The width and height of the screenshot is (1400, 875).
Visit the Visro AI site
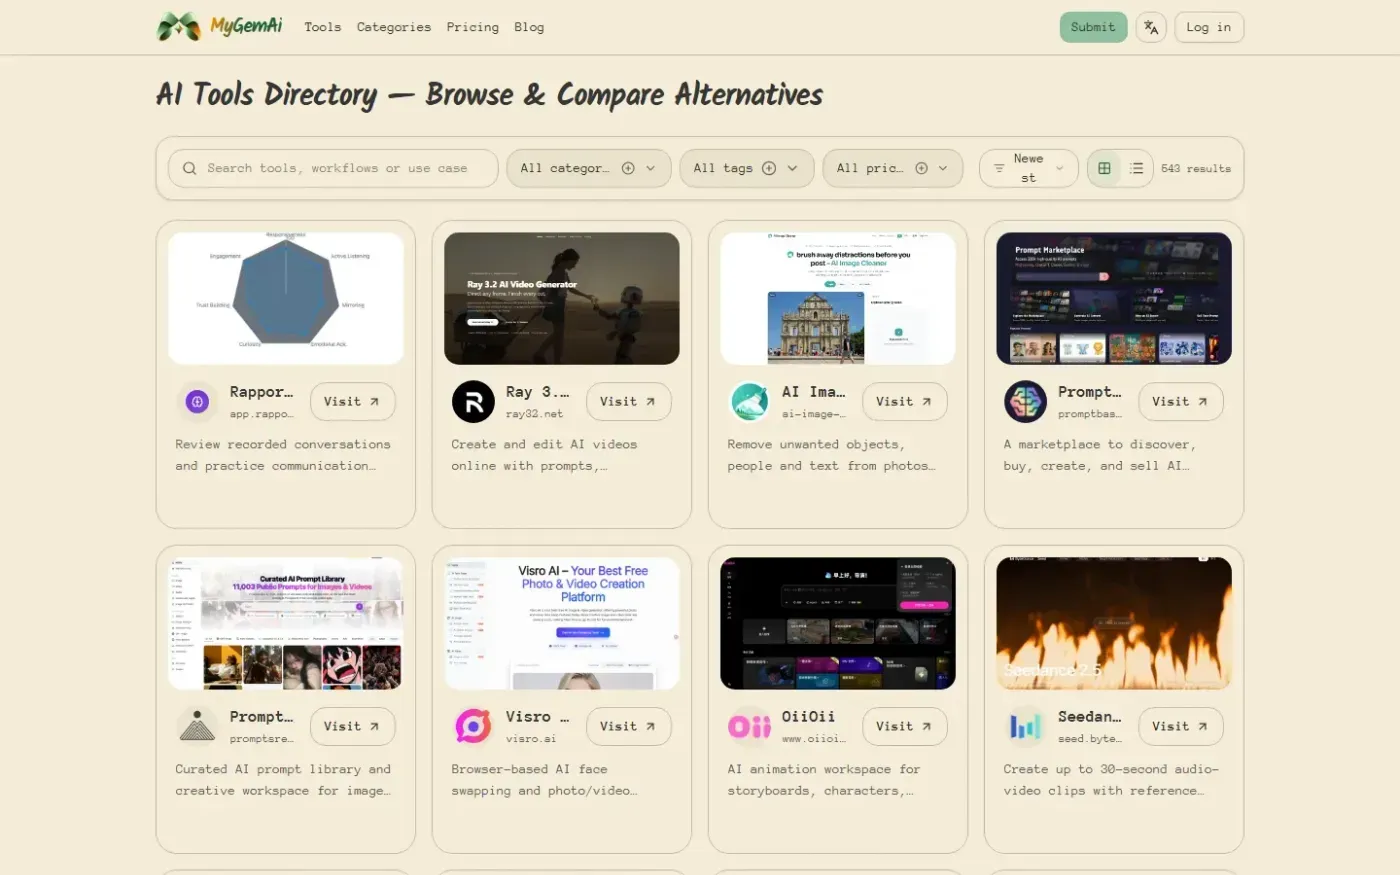(x=628, y=726)
